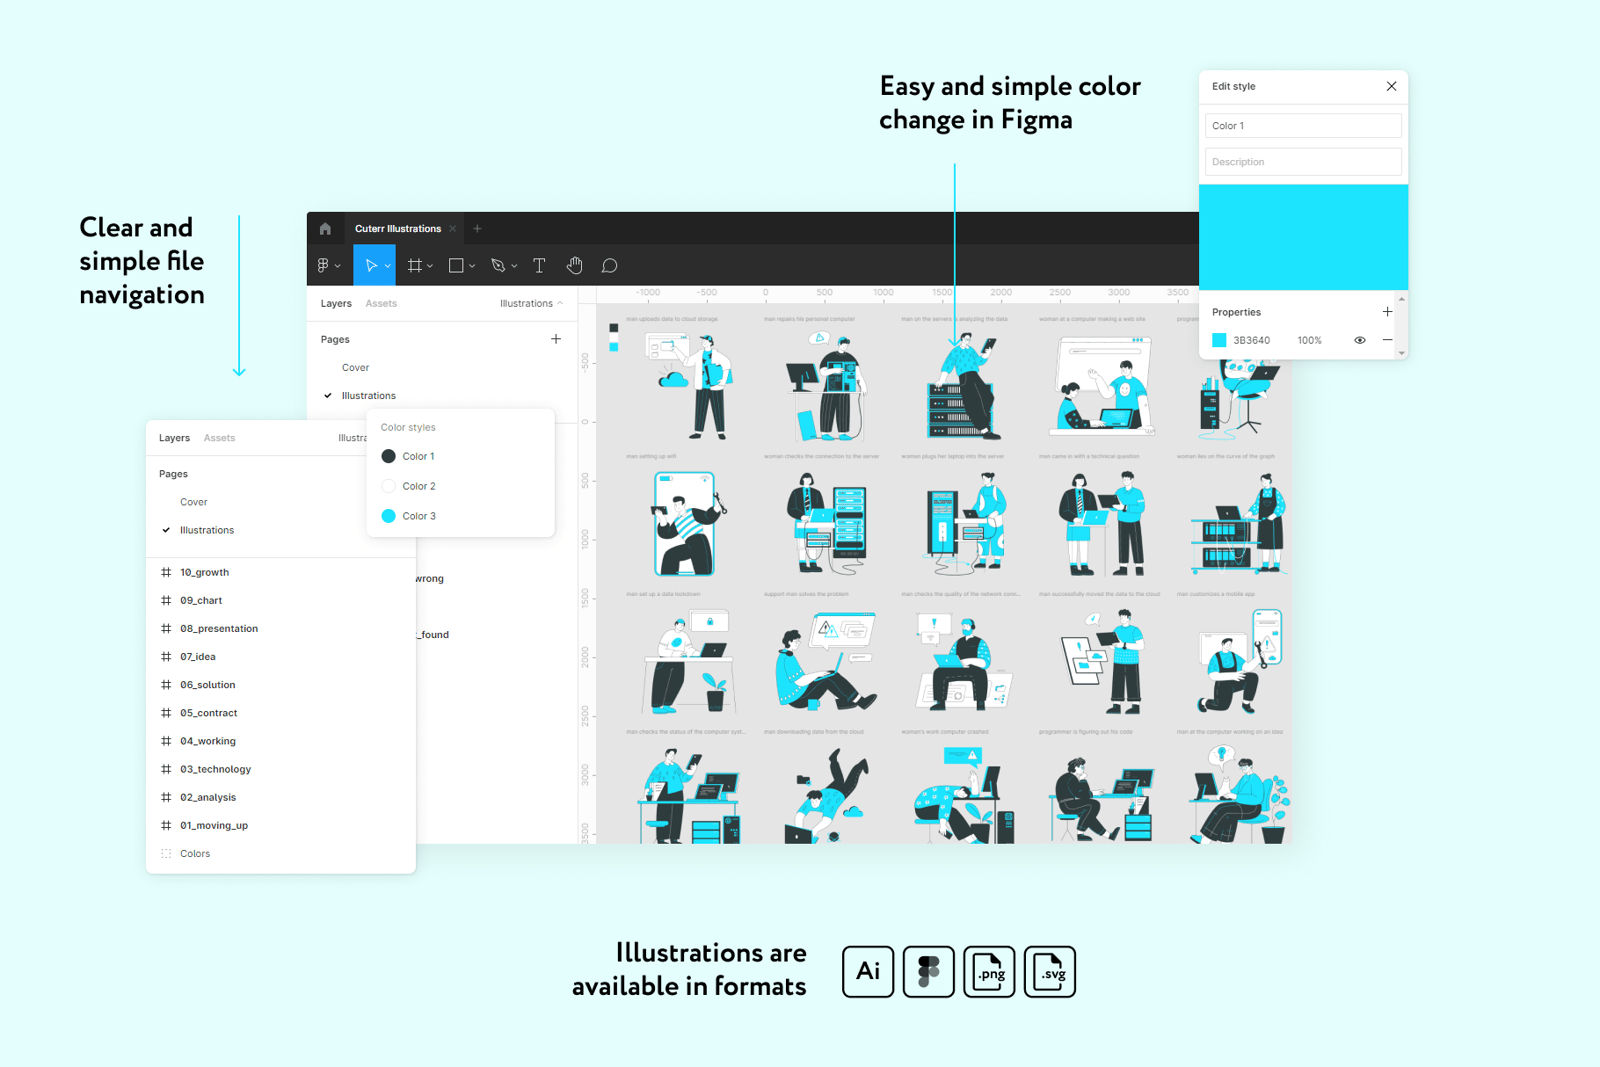Screen dimensions: 1600x1067
Task: Open the Frame tool options arrow
Action: tap(430, 267)
